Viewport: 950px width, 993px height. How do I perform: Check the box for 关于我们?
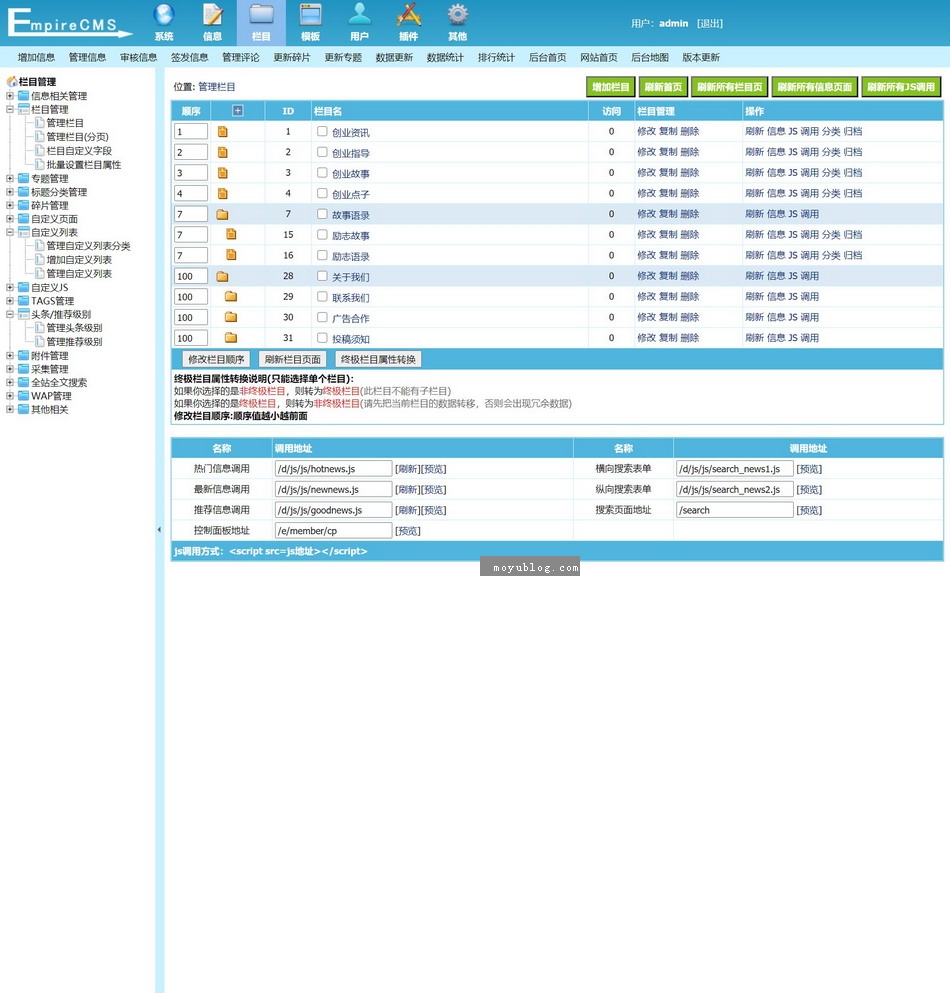pos(322,276)
